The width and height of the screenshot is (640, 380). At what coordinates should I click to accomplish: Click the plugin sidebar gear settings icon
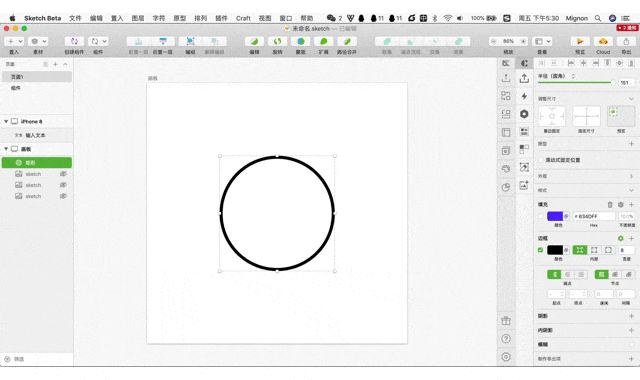(x=506, y=357)
